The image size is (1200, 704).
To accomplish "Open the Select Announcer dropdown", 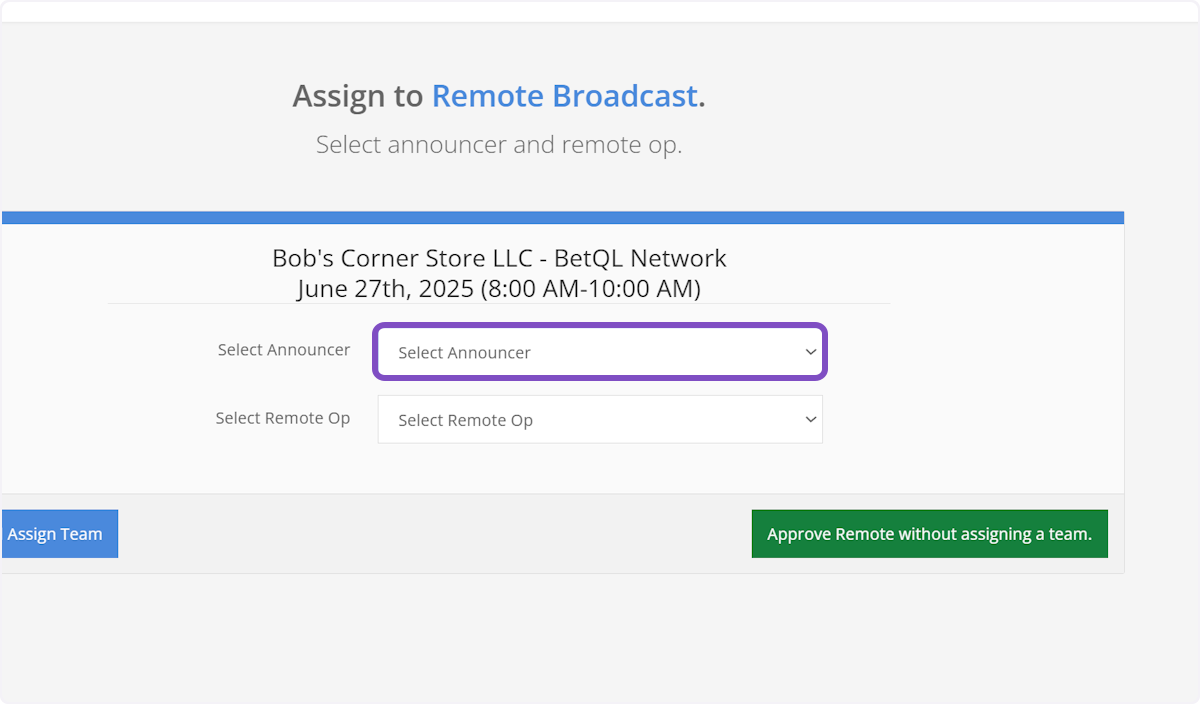I will click(x=600, y=352).
